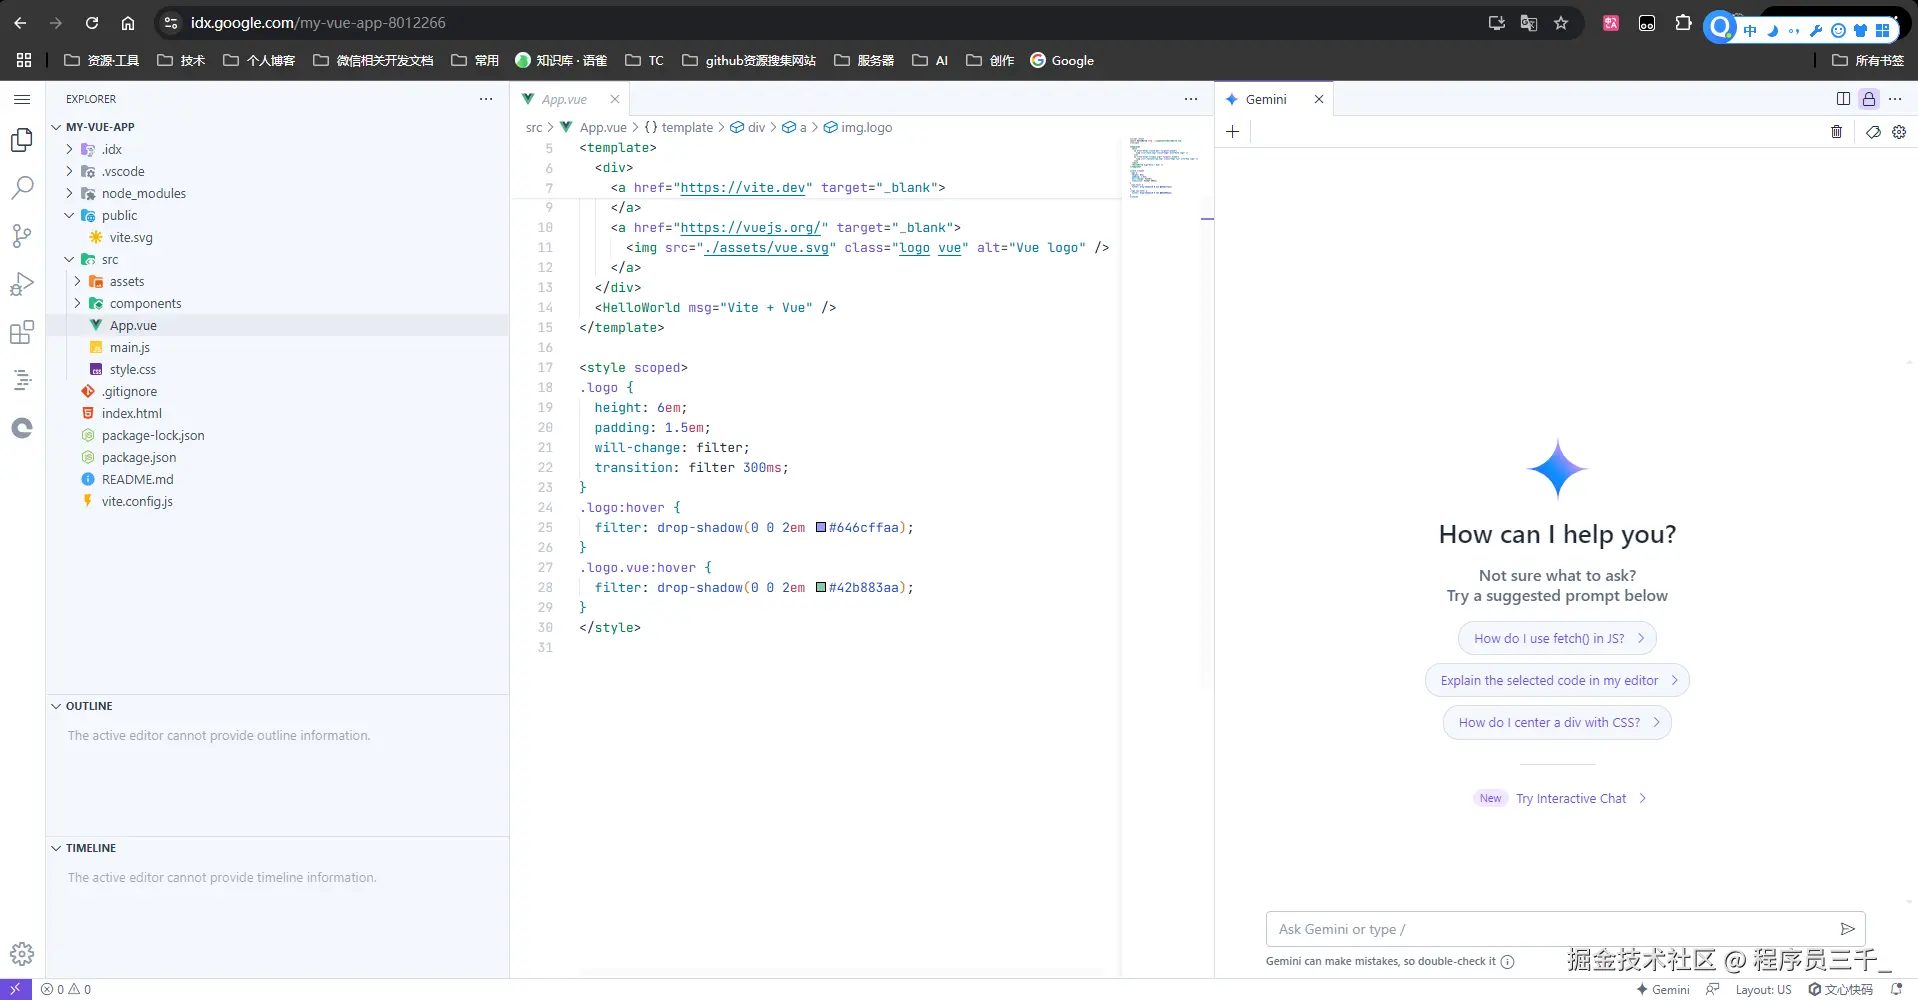Open the Run and Debug view
The height and width of the screenshot is (1000, 1918).
pyautogui.click(x=22, y=284)
